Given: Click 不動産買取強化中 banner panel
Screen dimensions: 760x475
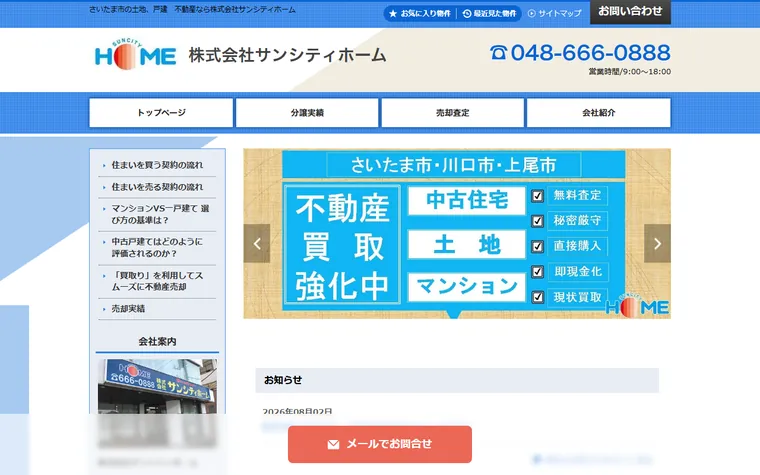Looking at the screenshot, I should [x=342, y=244].
